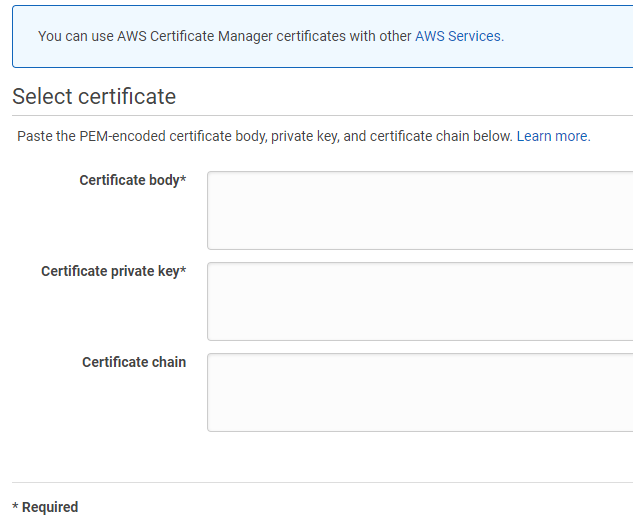Screen dimensions: 633x531
Task: Click the Learn more link
Action: click(552, 136)
